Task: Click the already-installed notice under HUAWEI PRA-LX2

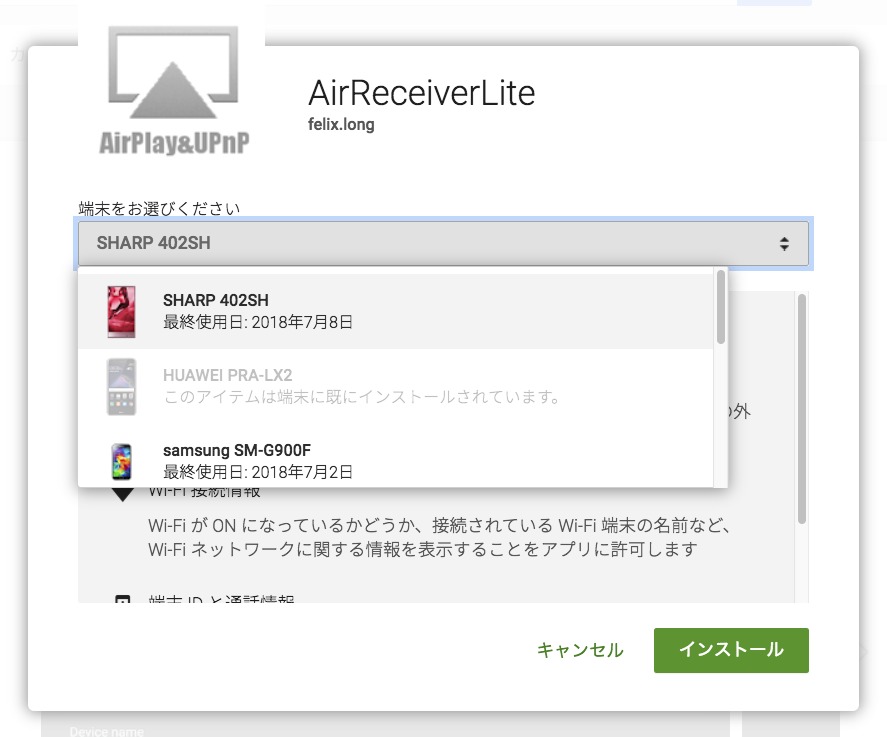Action: coord(361,397)
